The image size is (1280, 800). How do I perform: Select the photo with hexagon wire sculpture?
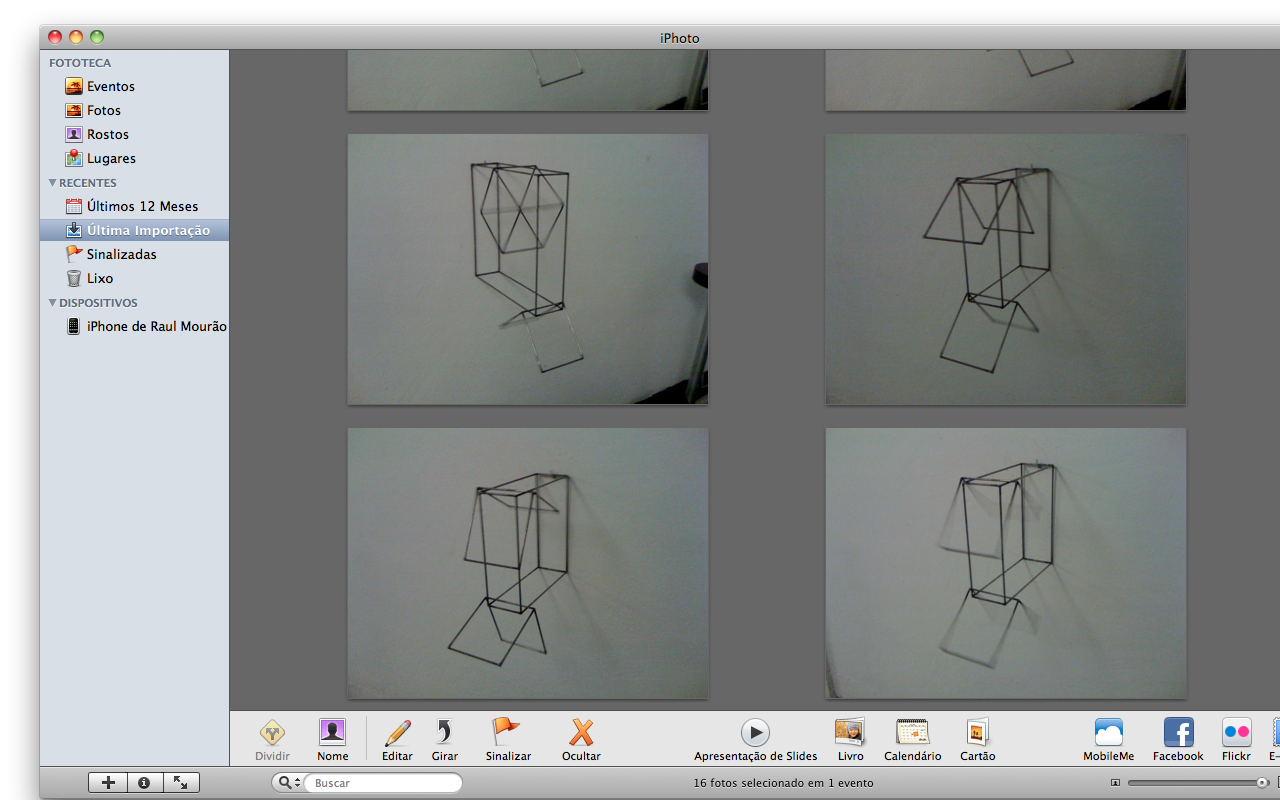[528, 269]
